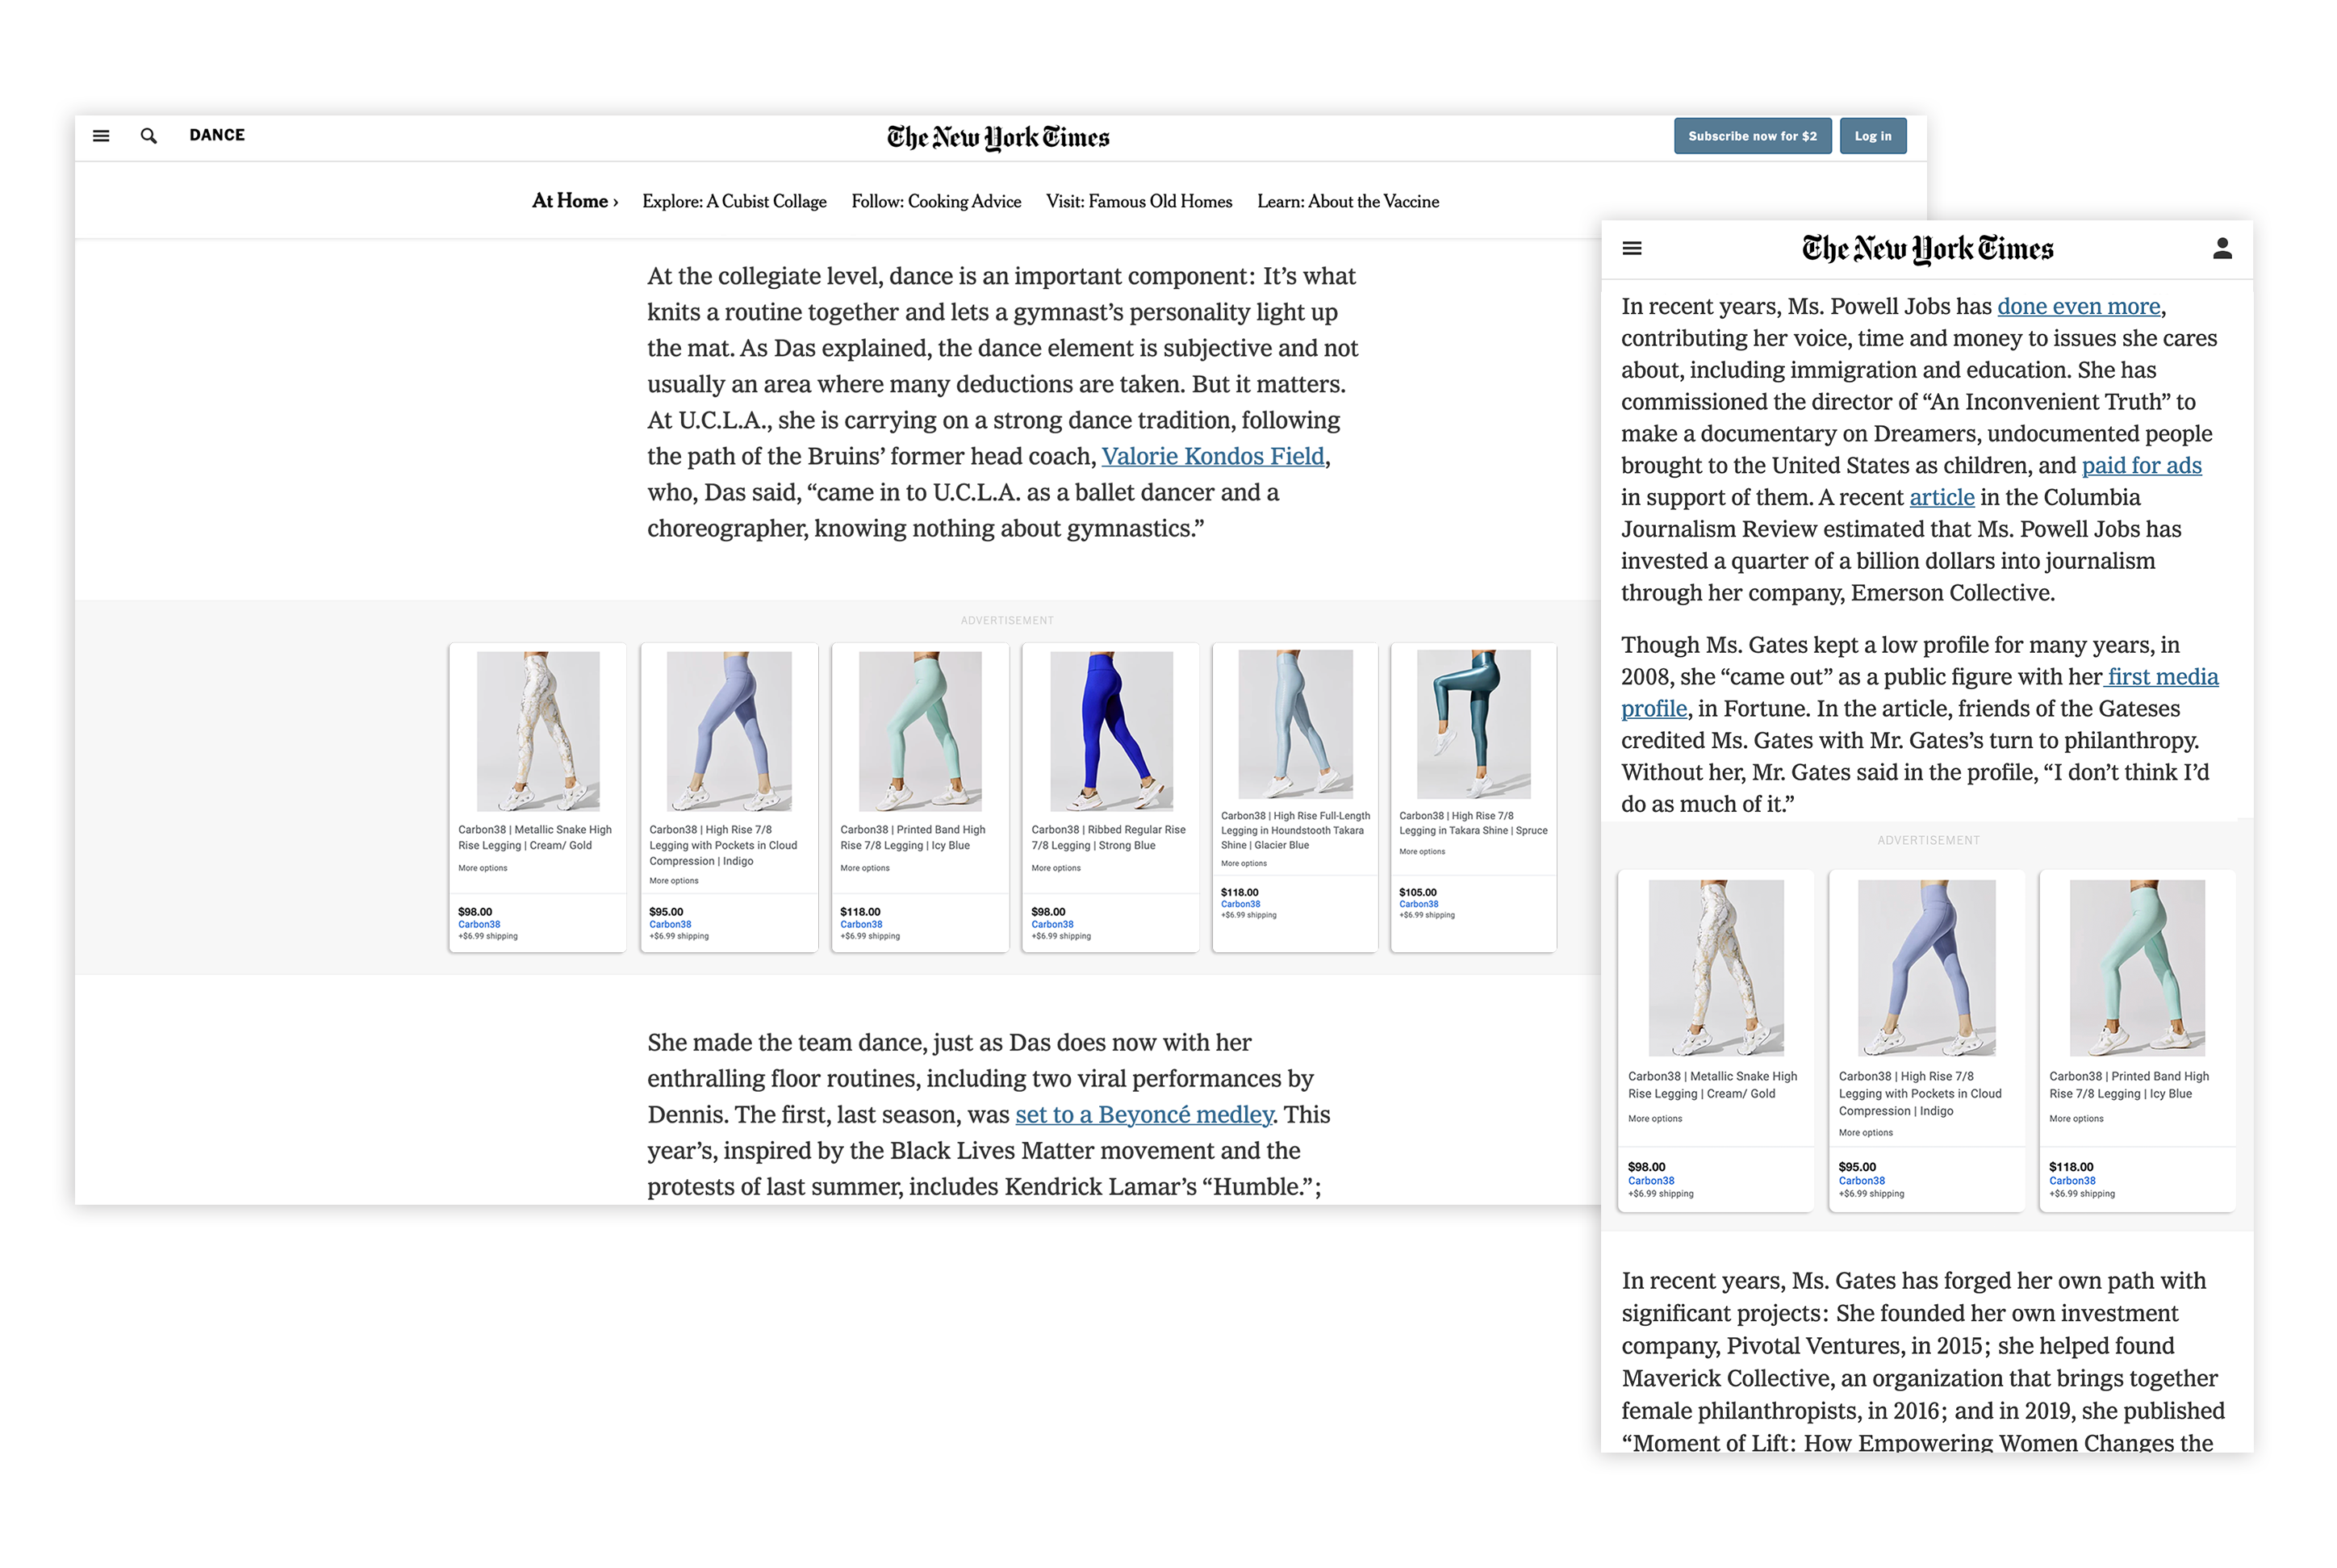Viewport: 2337px width, 1568px height.
Task: Open the paid for ads link
Action: click(x=2141, y=465)
